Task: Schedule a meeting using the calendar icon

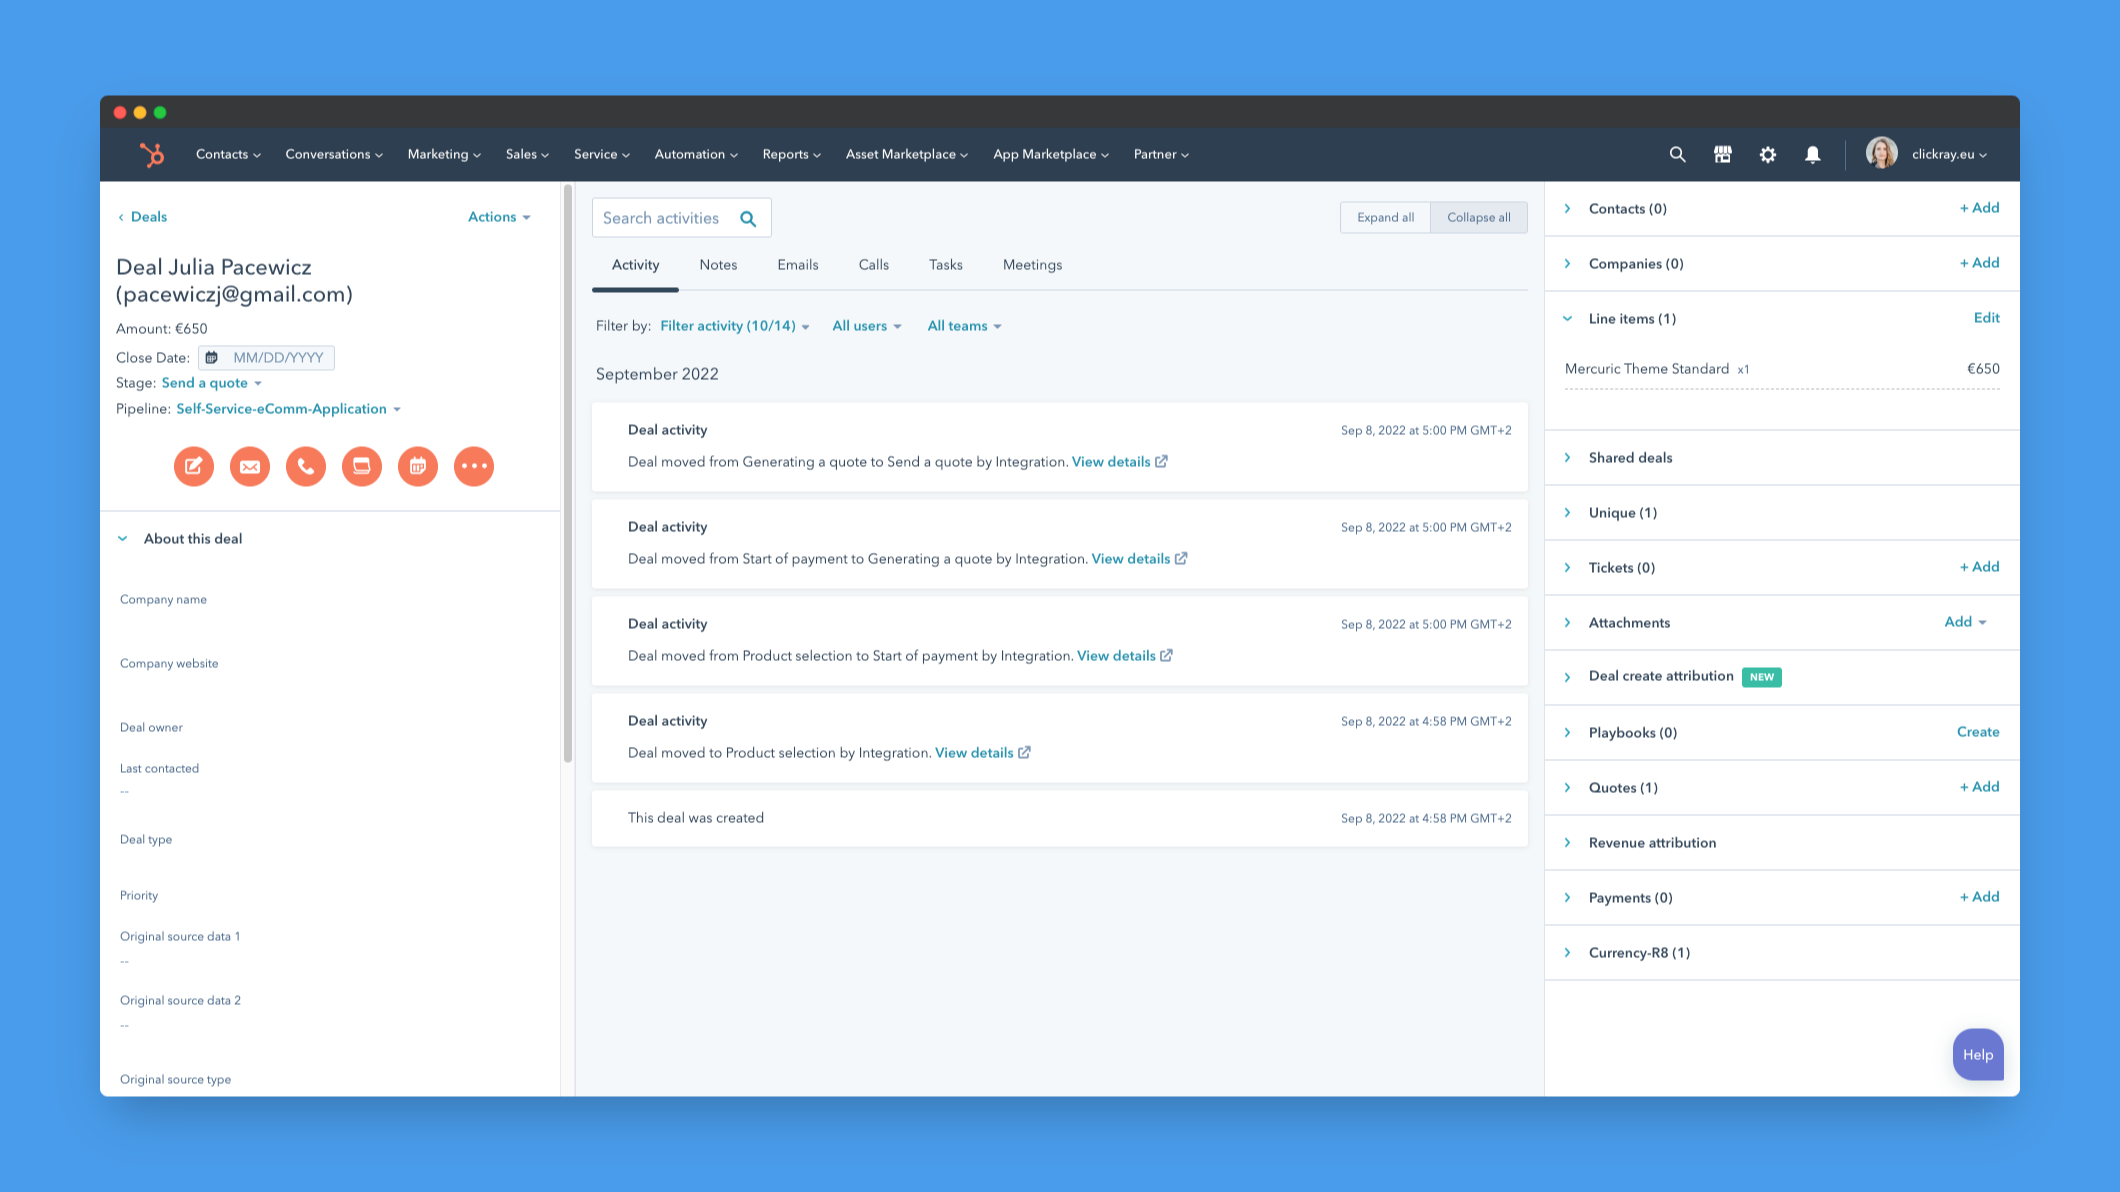Action: click(x=417, y=466)
